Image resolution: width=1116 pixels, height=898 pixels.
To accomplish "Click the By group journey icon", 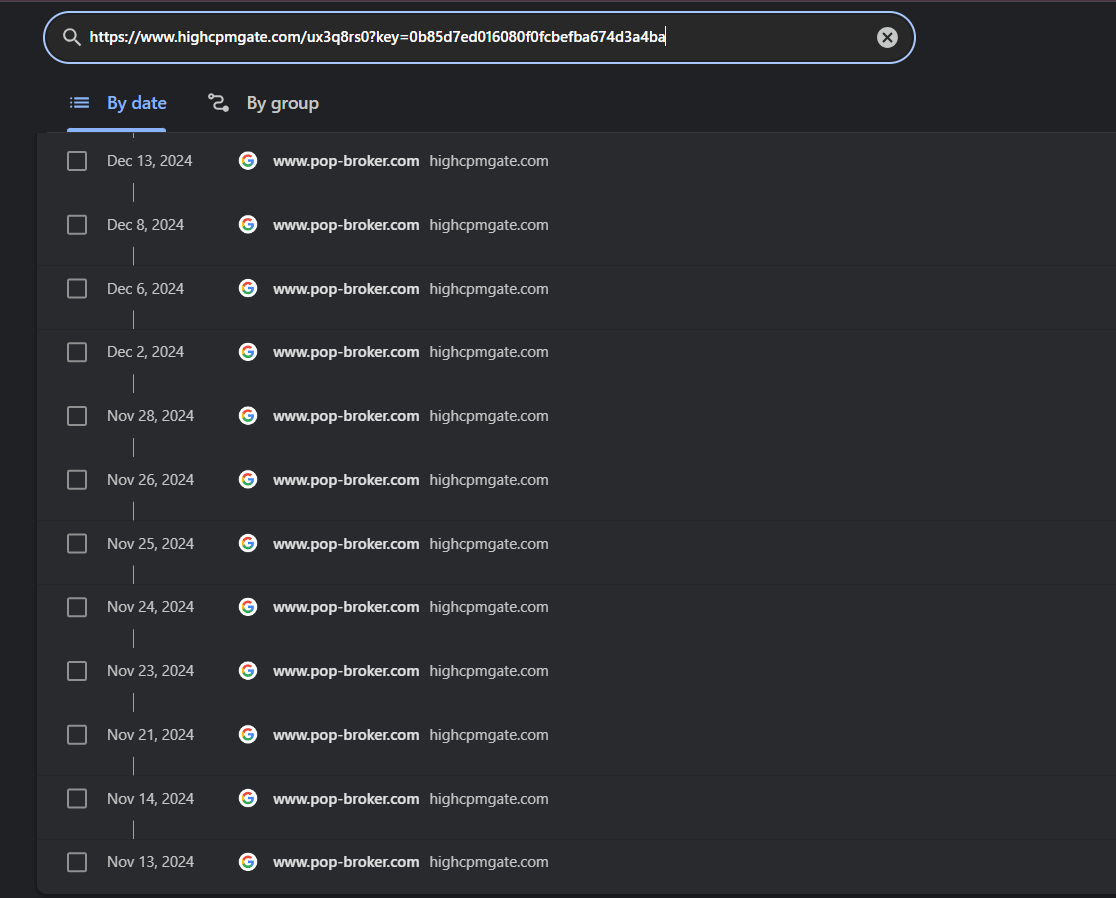I will pyautogui.click(x=218, y=103).
